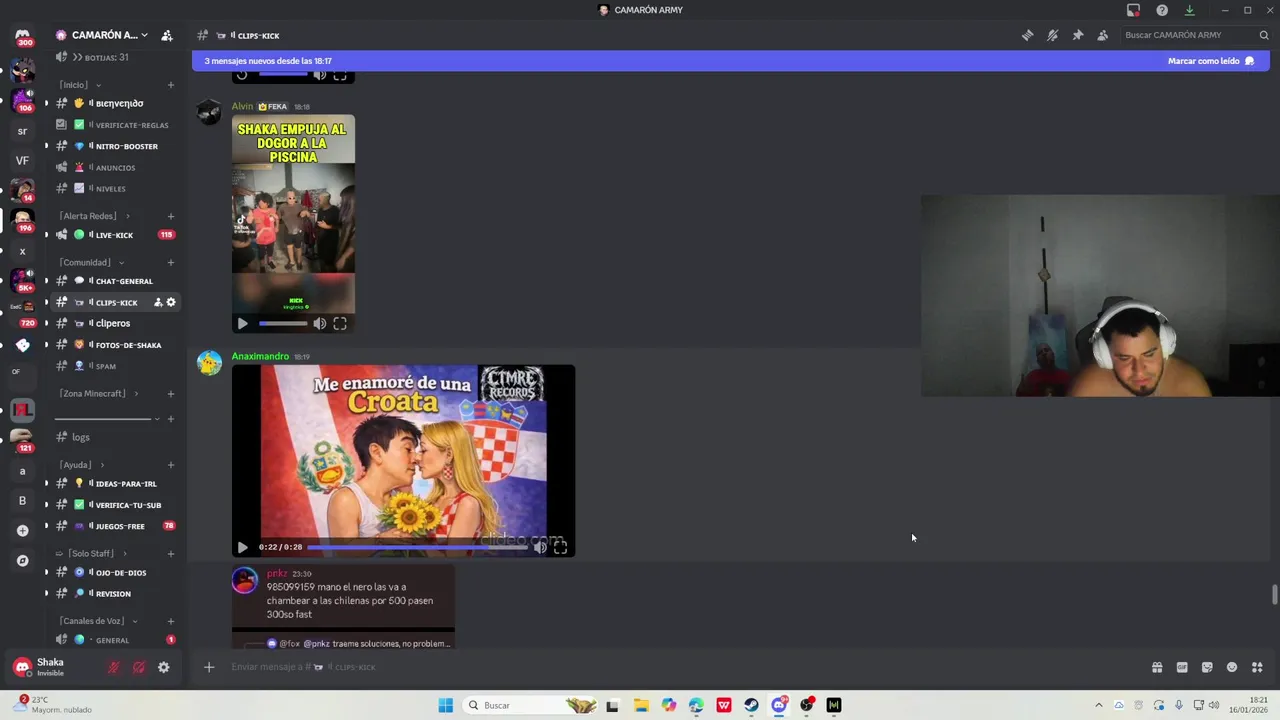Viewport: 1280px width, 720px height.
Task: Show pinned messages icon
Action: pyautogui.click(x=1077, y=35)
